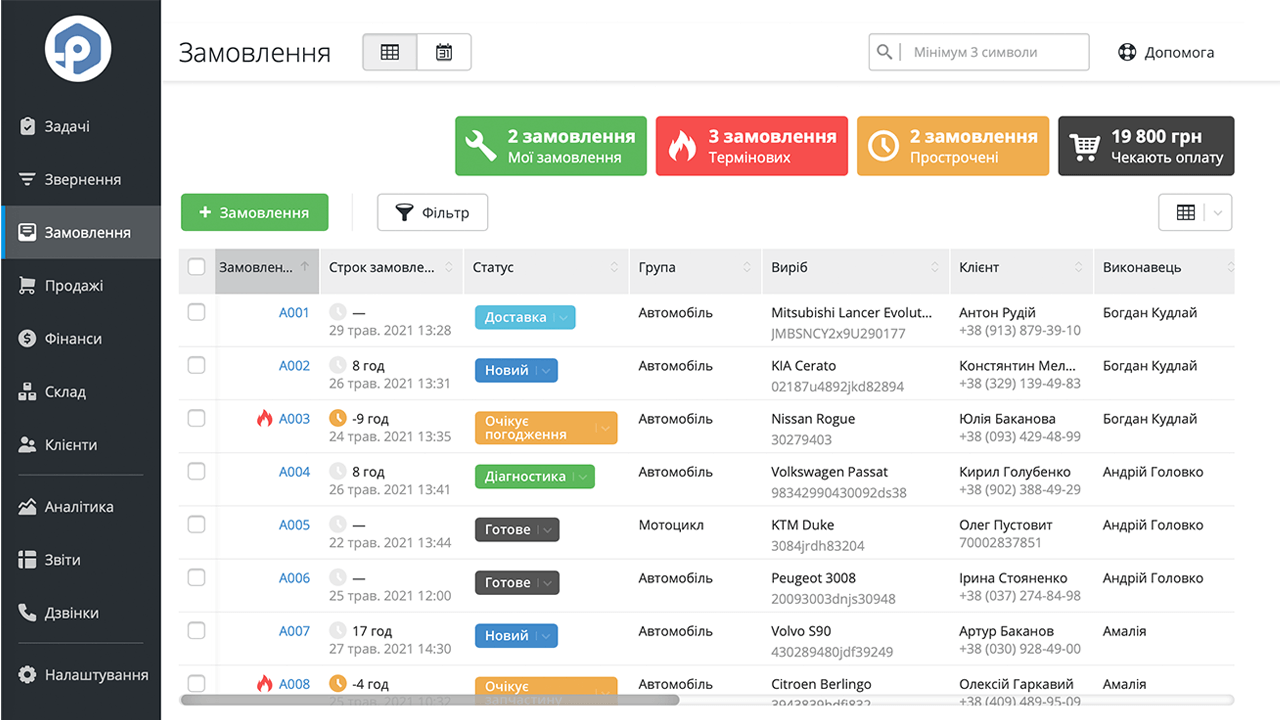Viewport: 1280px width, 720px height.
Task: Open Готове status dropdown for A005
Action: pos(517,530)
